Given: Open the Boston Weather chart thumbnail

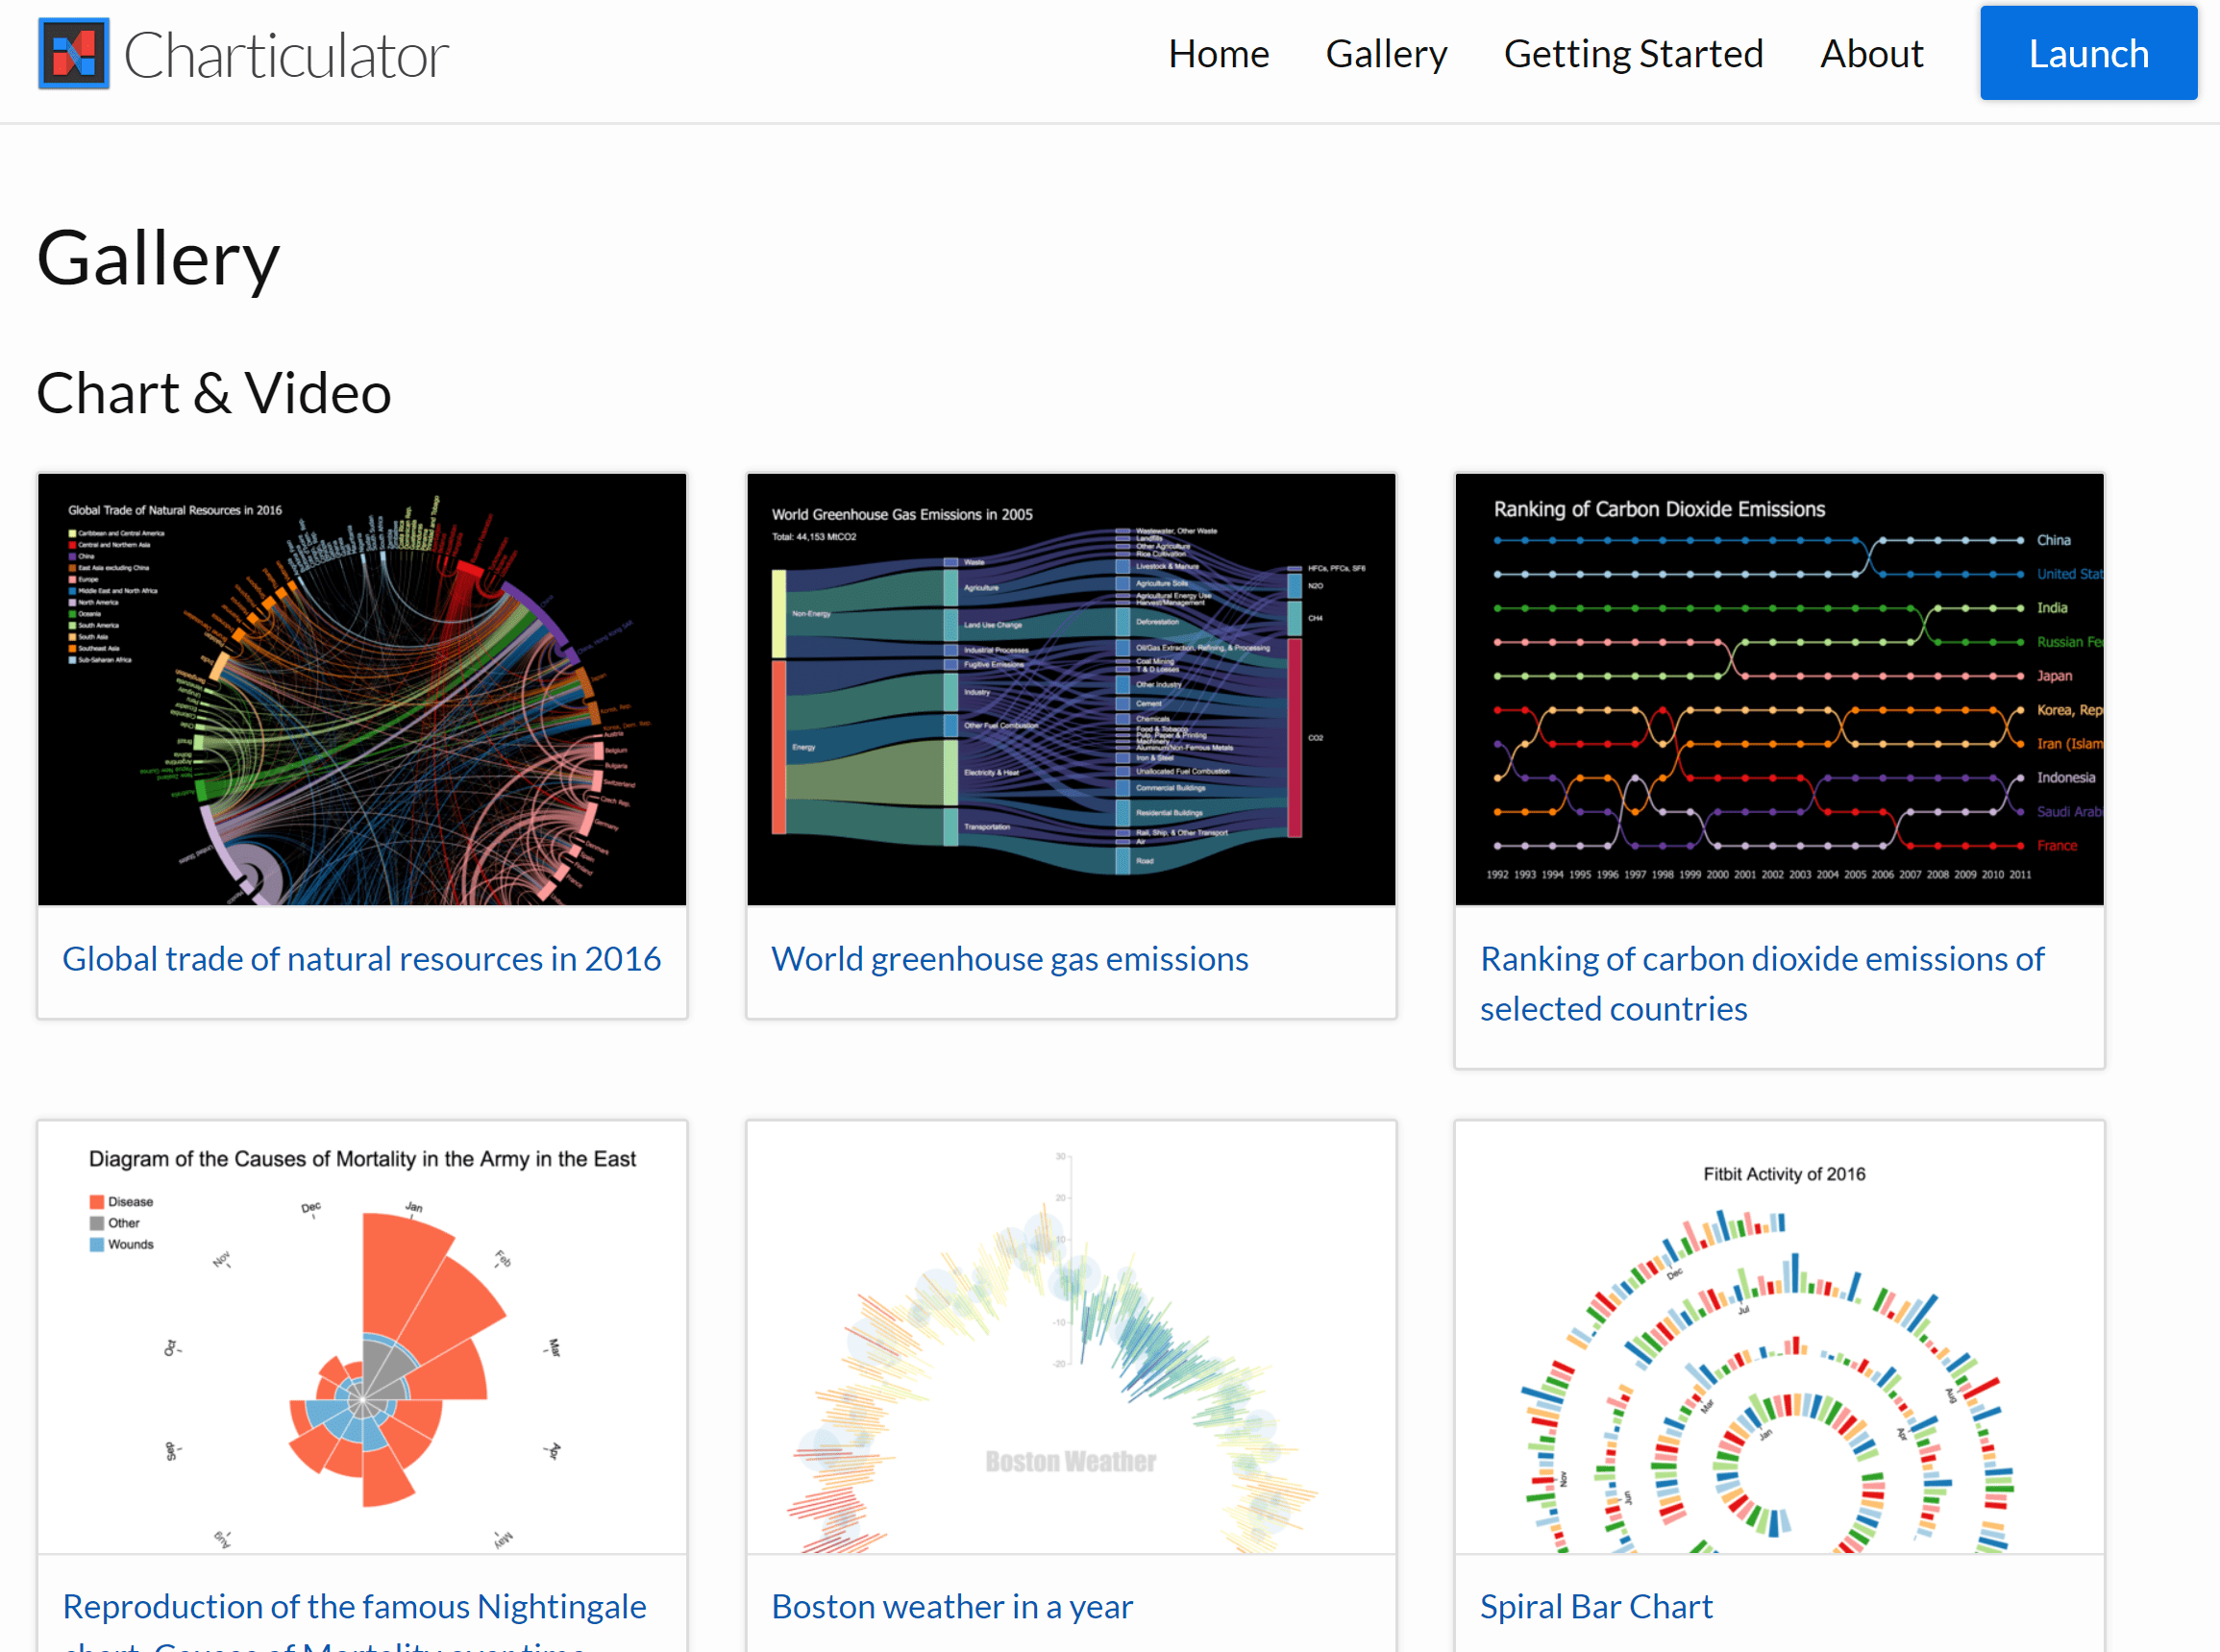Looking at the screenshot, I should click(x=1071, y=1337).
